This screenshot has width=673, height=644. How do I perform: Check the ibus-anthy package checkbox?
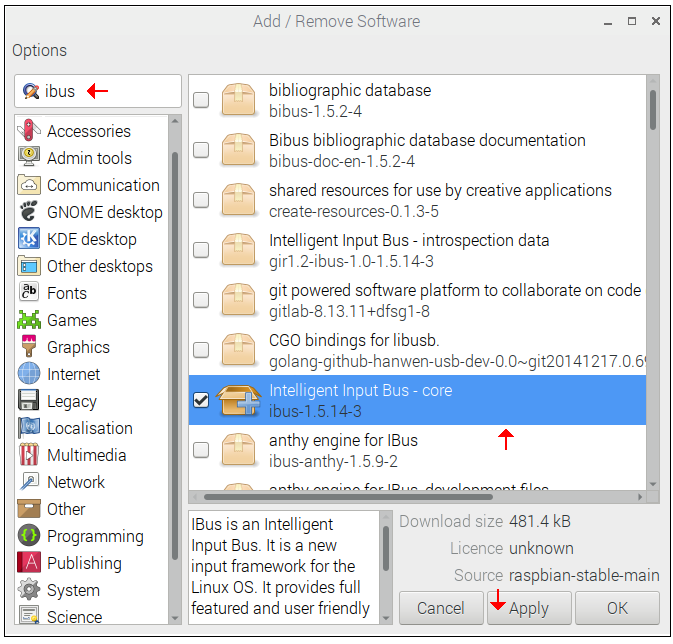tap(201, 450)
